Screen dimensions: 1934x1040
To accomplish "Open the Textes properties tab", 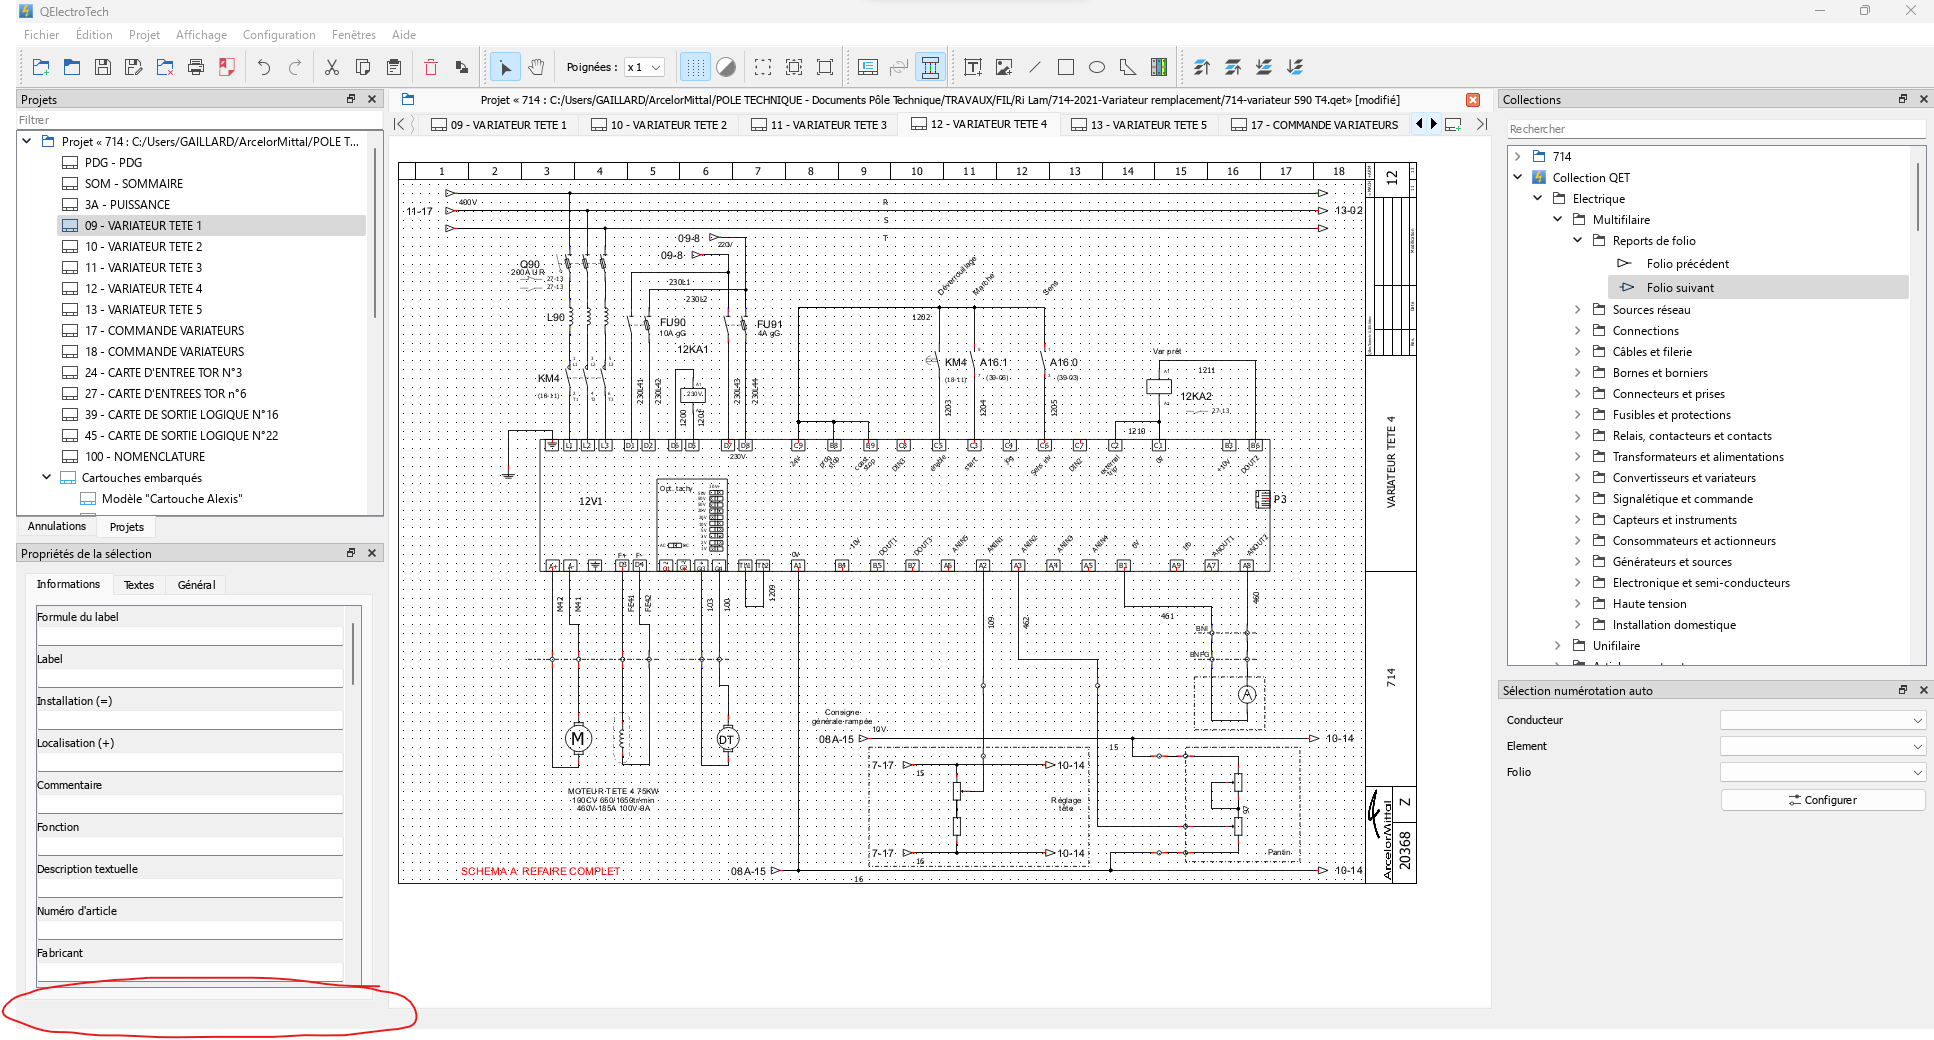I will (139, 585).
